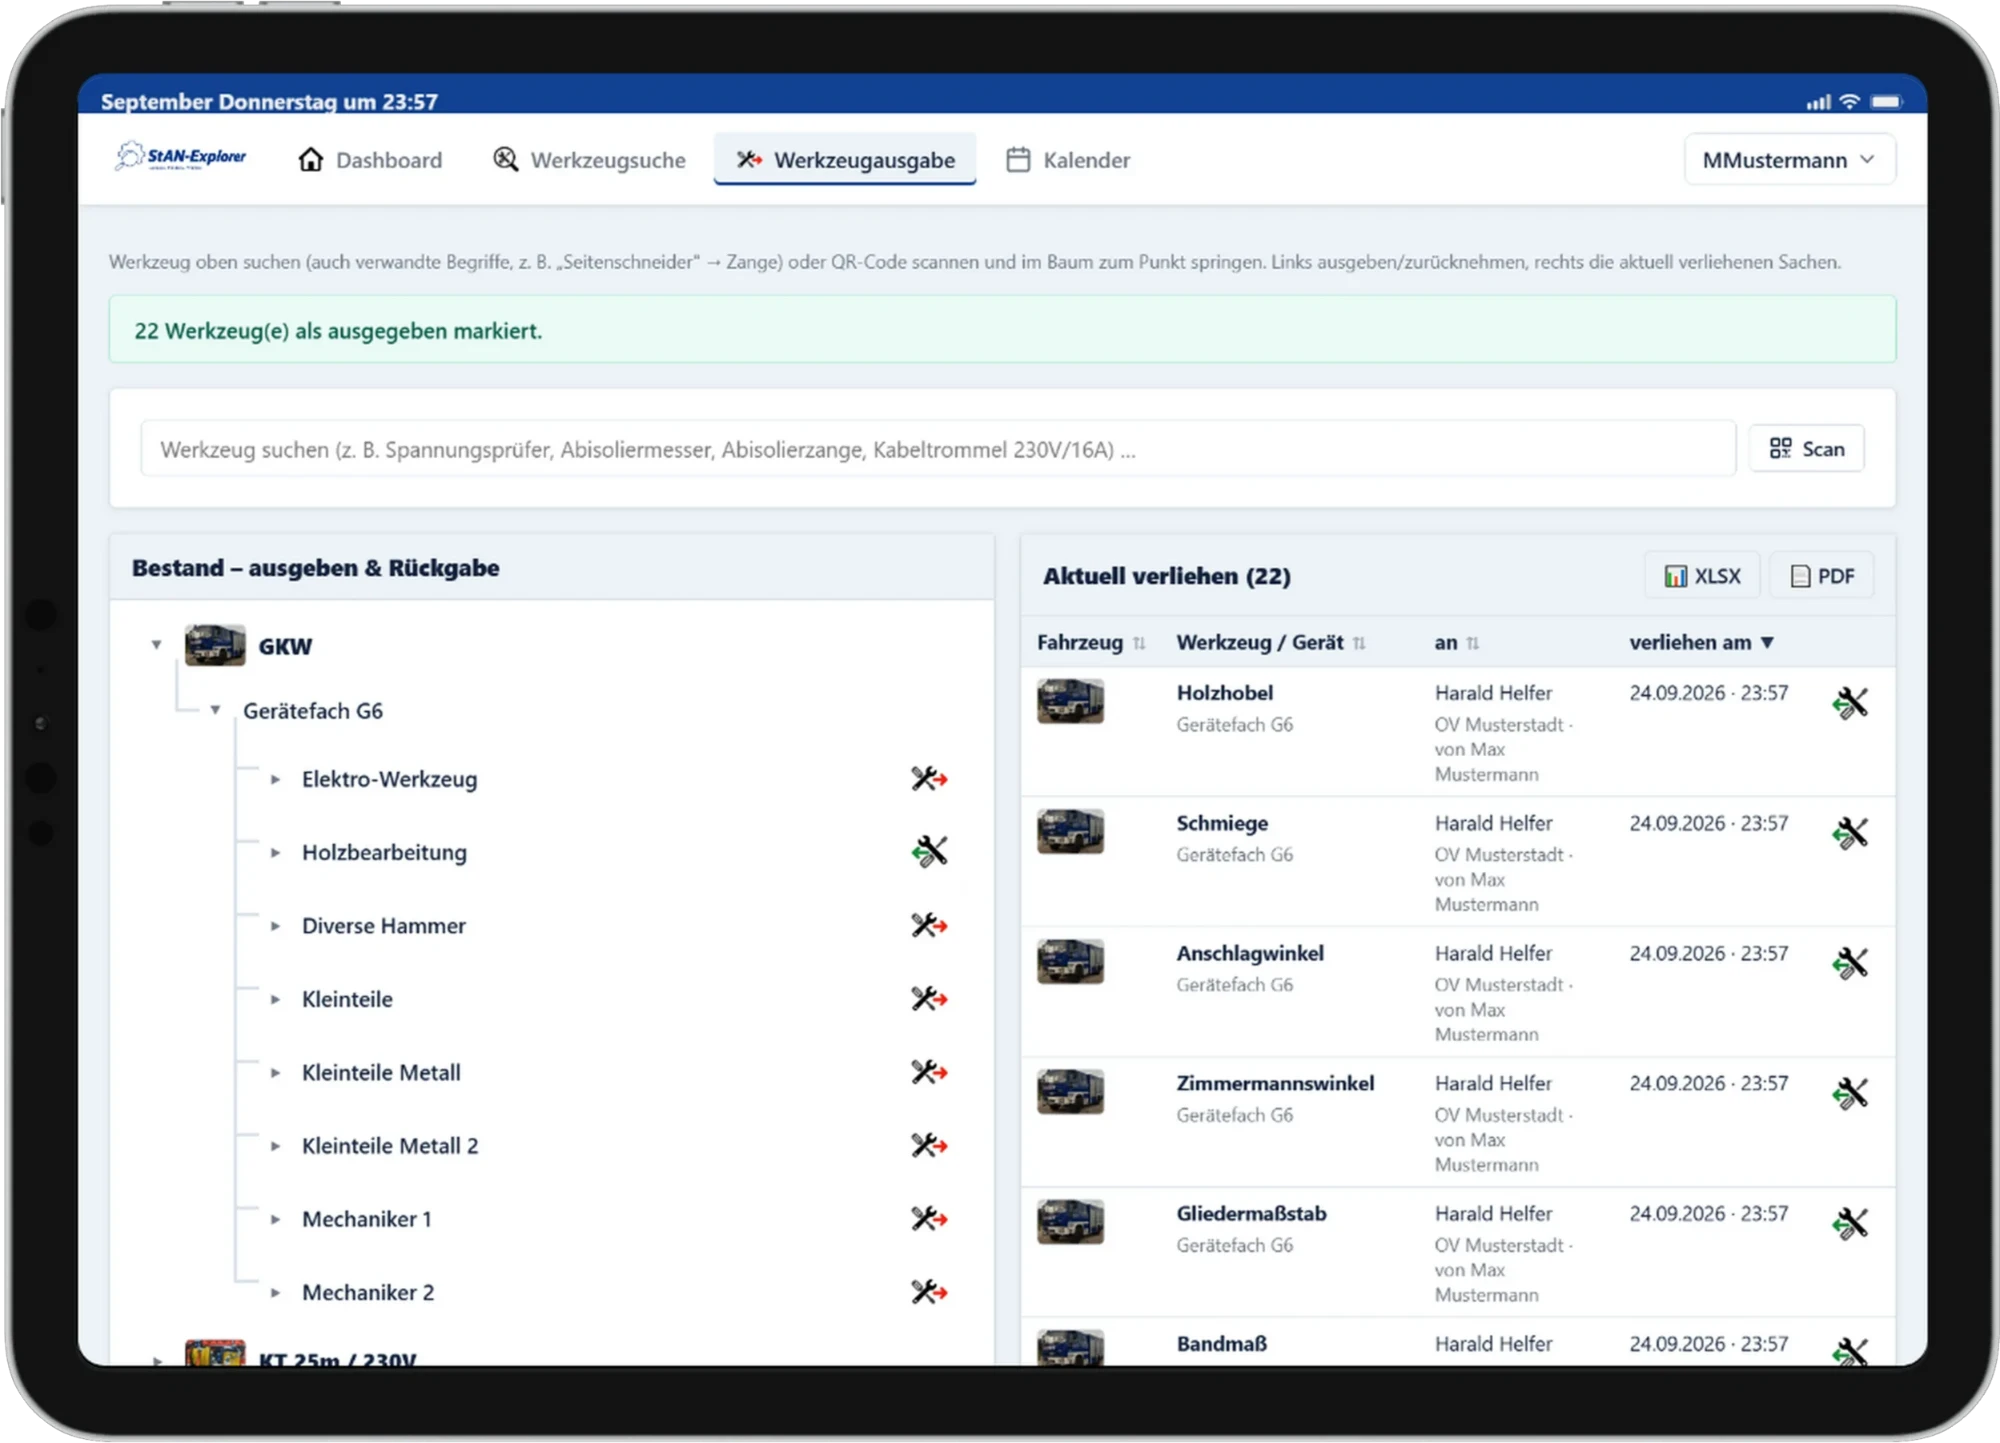2000x1443 pixels.
Task: Open the Kalender tab
Action: [x=1068, y=160]
